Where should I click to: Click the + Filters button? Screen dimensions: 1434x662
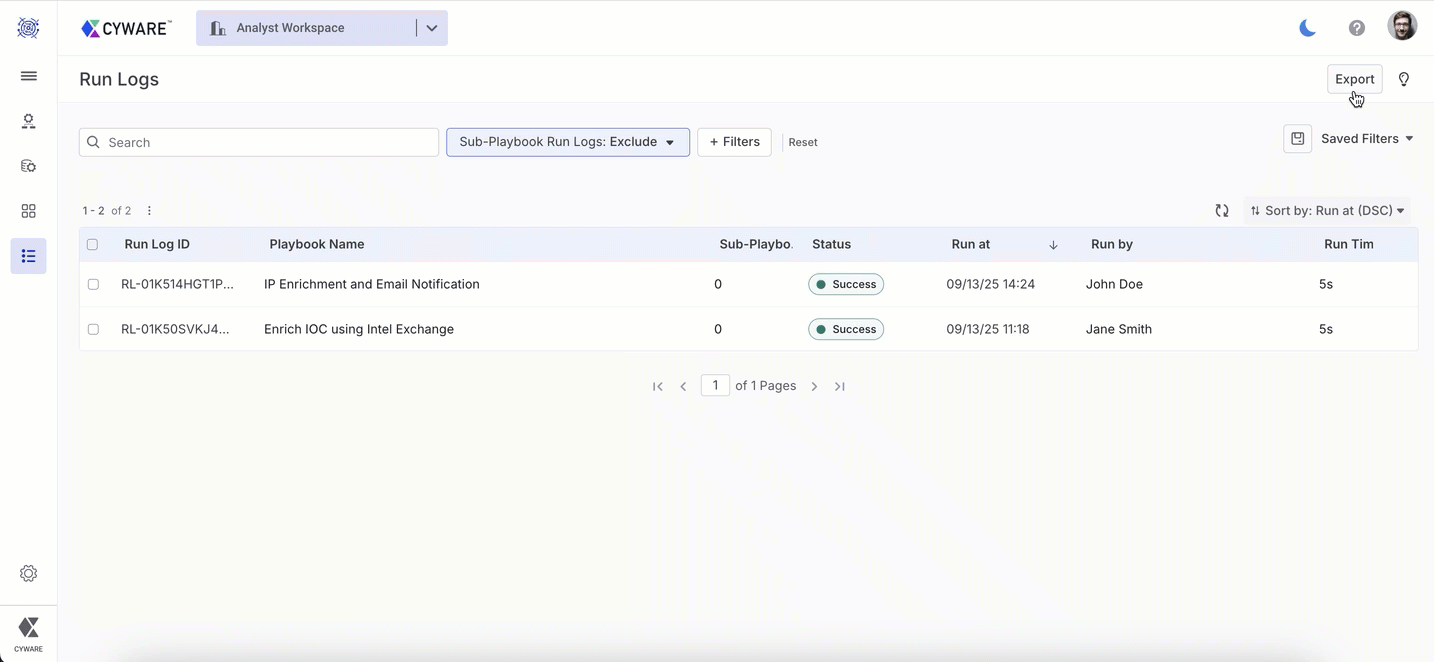(x=734, y=142)
